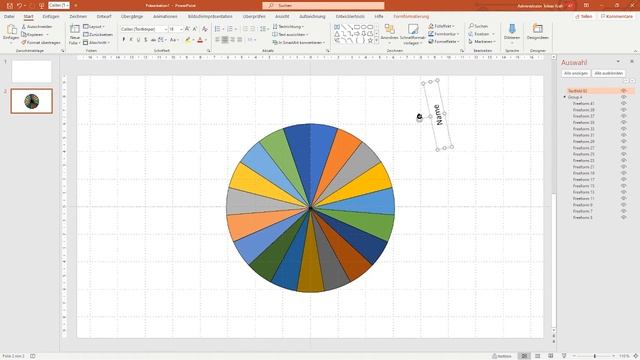Click the zoom slider in status bar
The height and width of the screenshot is (360, 640).
tap(595, 356)
